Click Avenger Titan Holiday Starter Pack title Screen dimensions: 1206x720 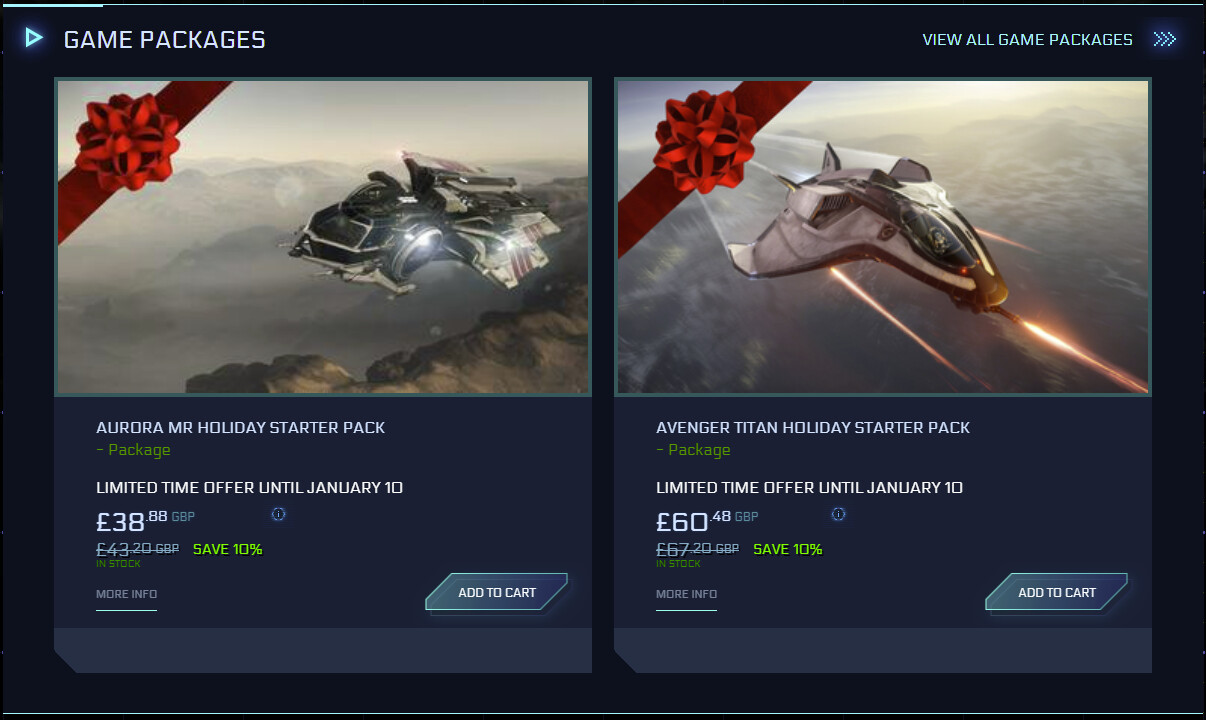(x=813, y=427)
